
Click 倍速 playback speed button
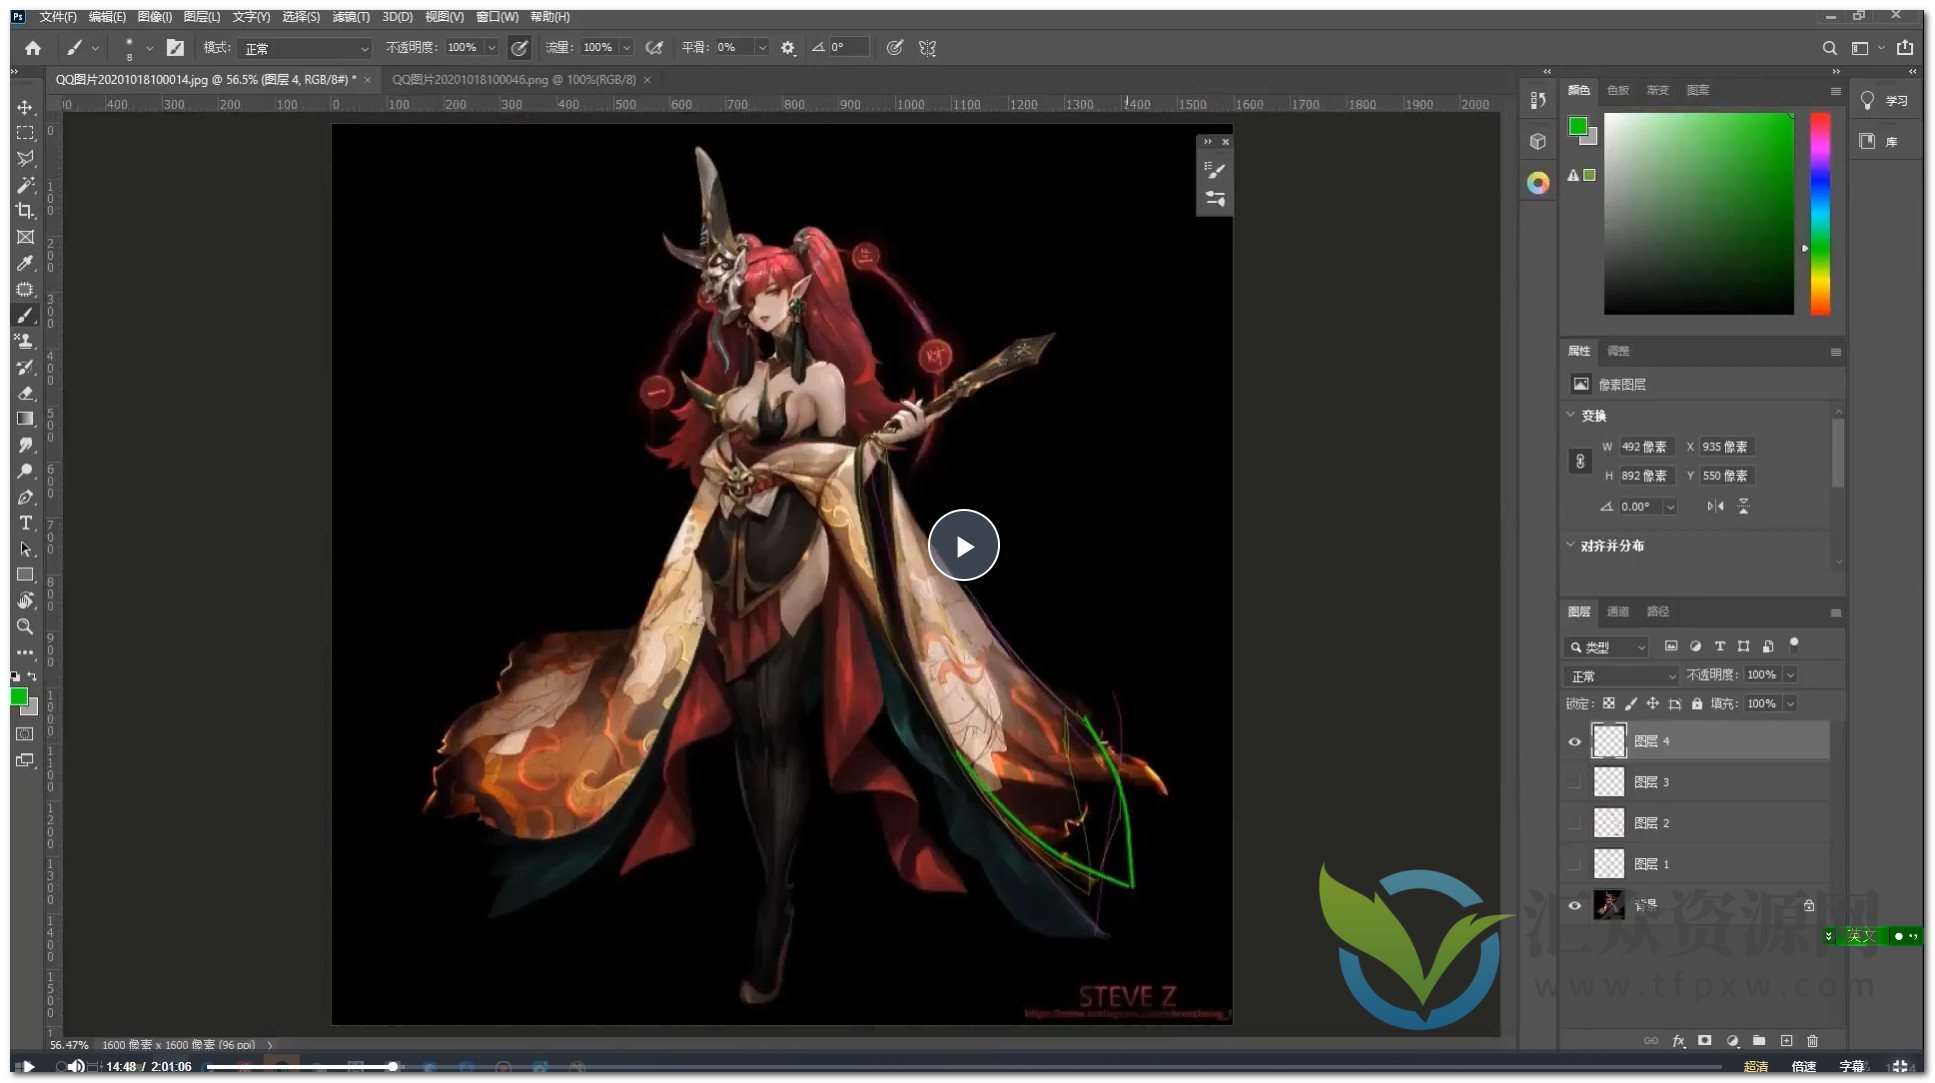tap(1803, 1067)
